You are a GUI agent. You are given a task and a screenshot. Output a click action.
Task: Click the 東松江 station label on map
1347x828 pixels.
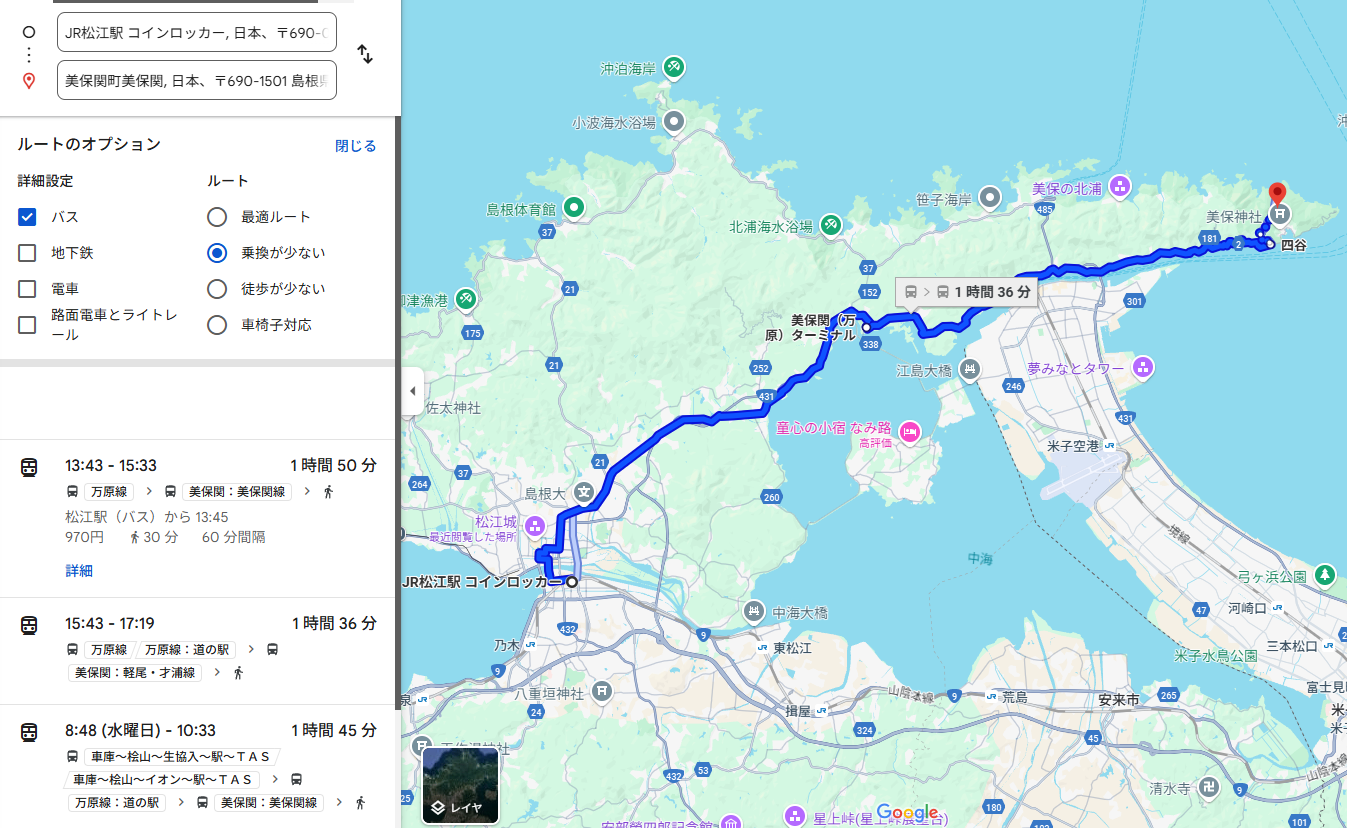793,648
